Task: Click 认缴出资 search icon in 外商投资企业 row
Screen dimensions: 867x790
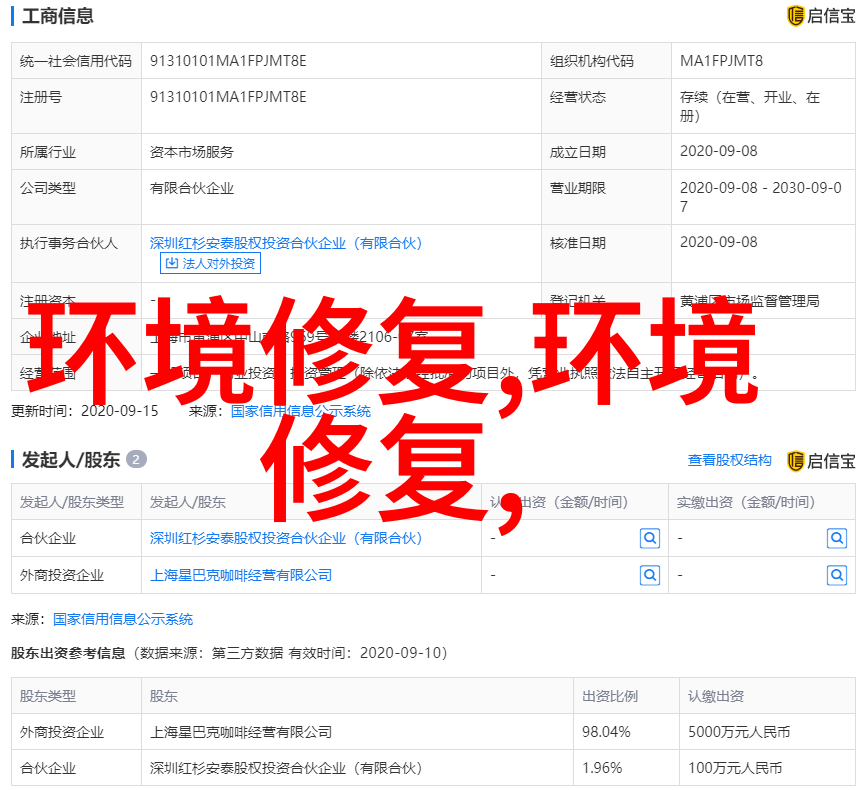Action: (x=650, y=575)
